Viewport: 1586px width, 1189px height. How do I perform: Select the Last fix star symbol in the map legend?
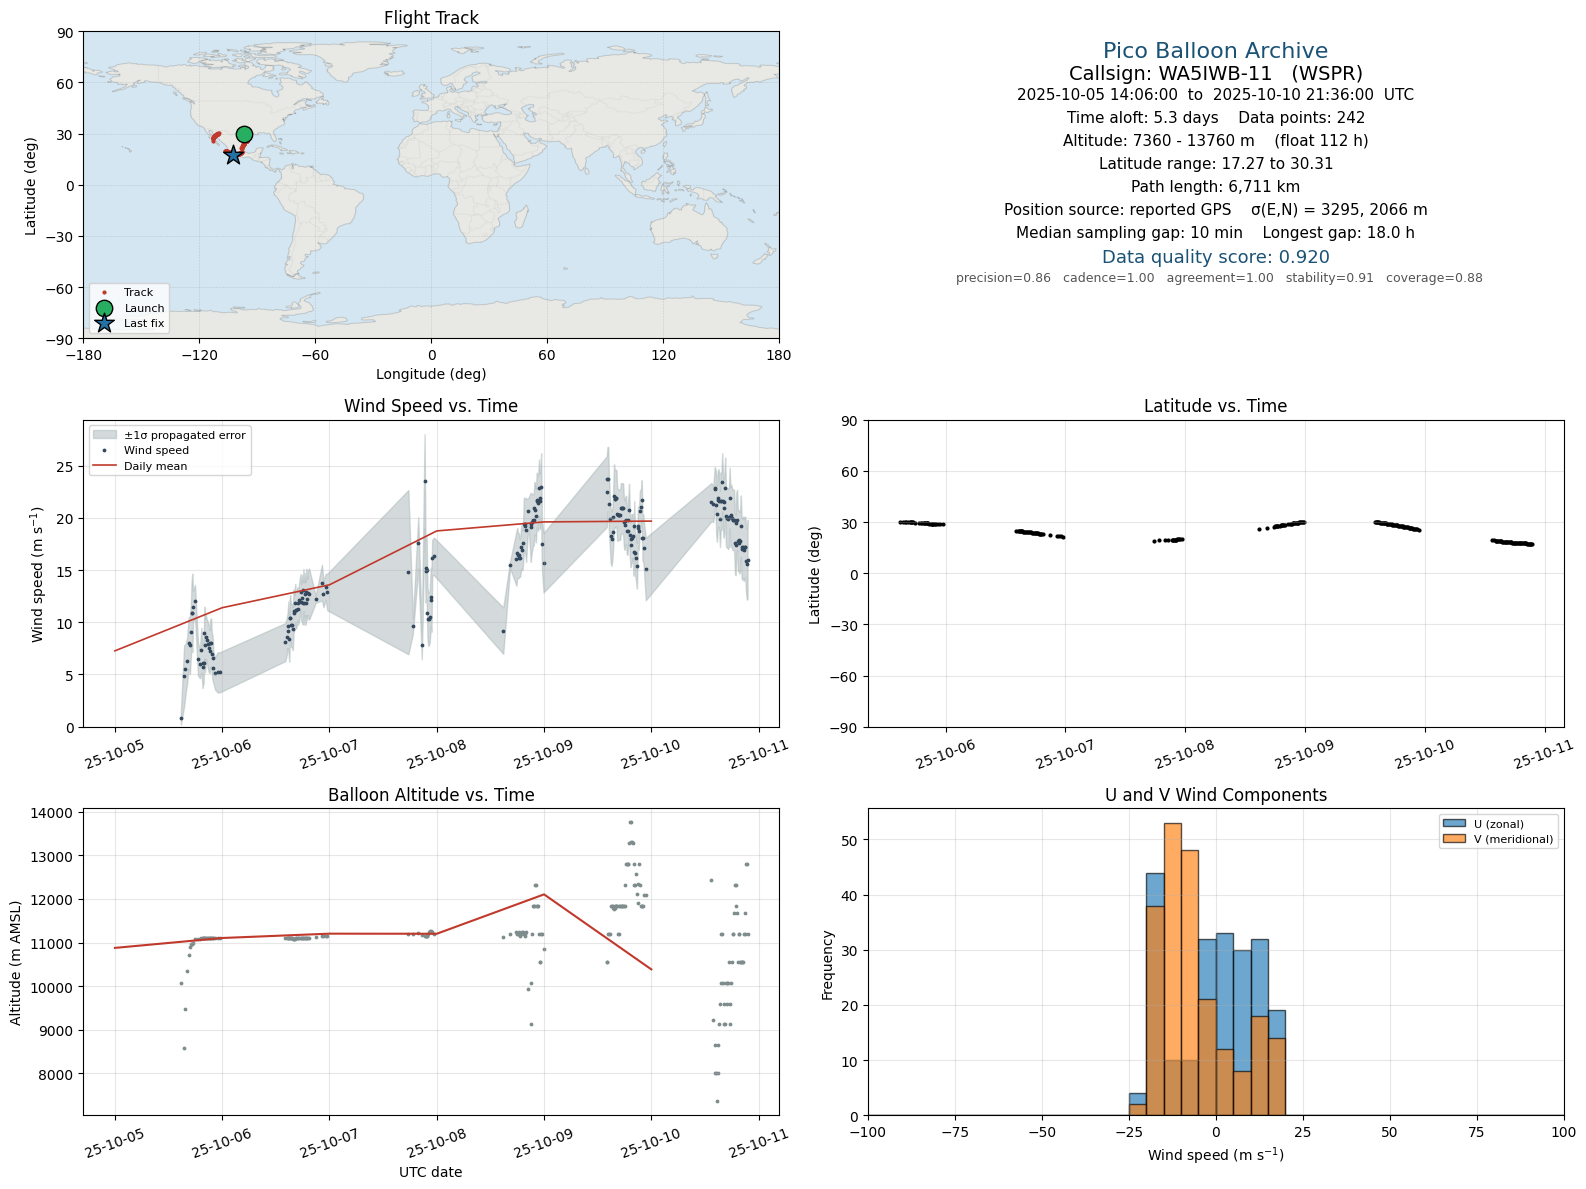pyautogui.click(x=104, y=323)
